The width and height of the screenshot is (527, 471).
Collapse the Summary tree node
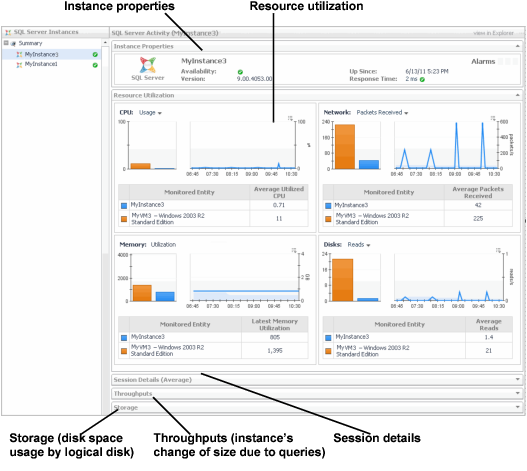(6, 43)
